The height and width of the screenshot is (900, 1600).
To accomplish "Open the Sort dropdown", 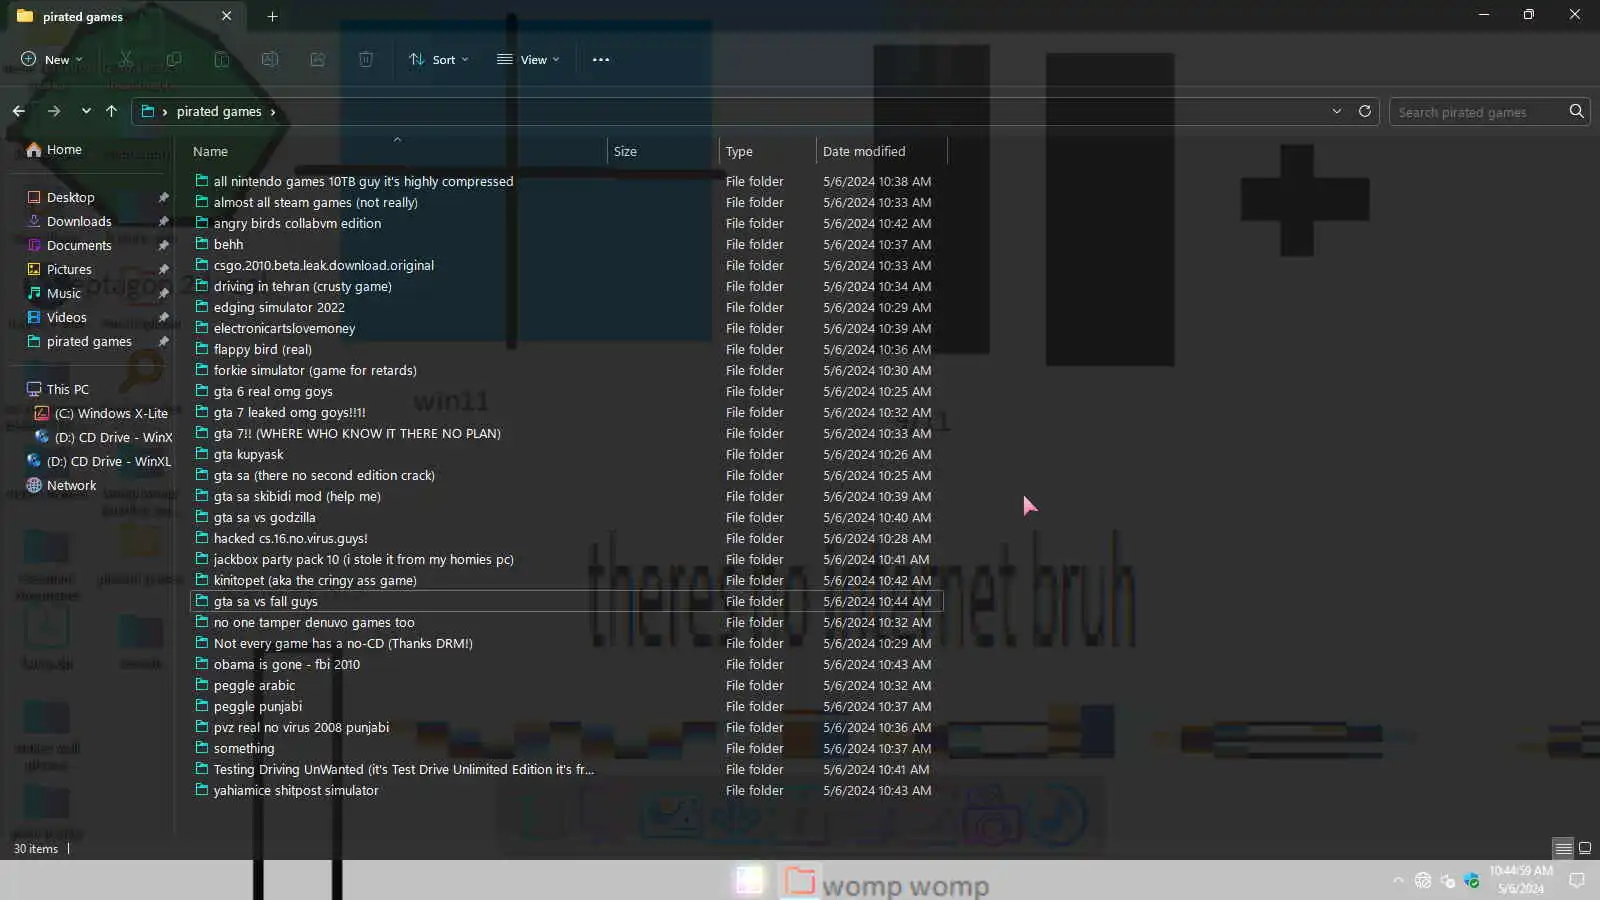I will tap(439, 59).
